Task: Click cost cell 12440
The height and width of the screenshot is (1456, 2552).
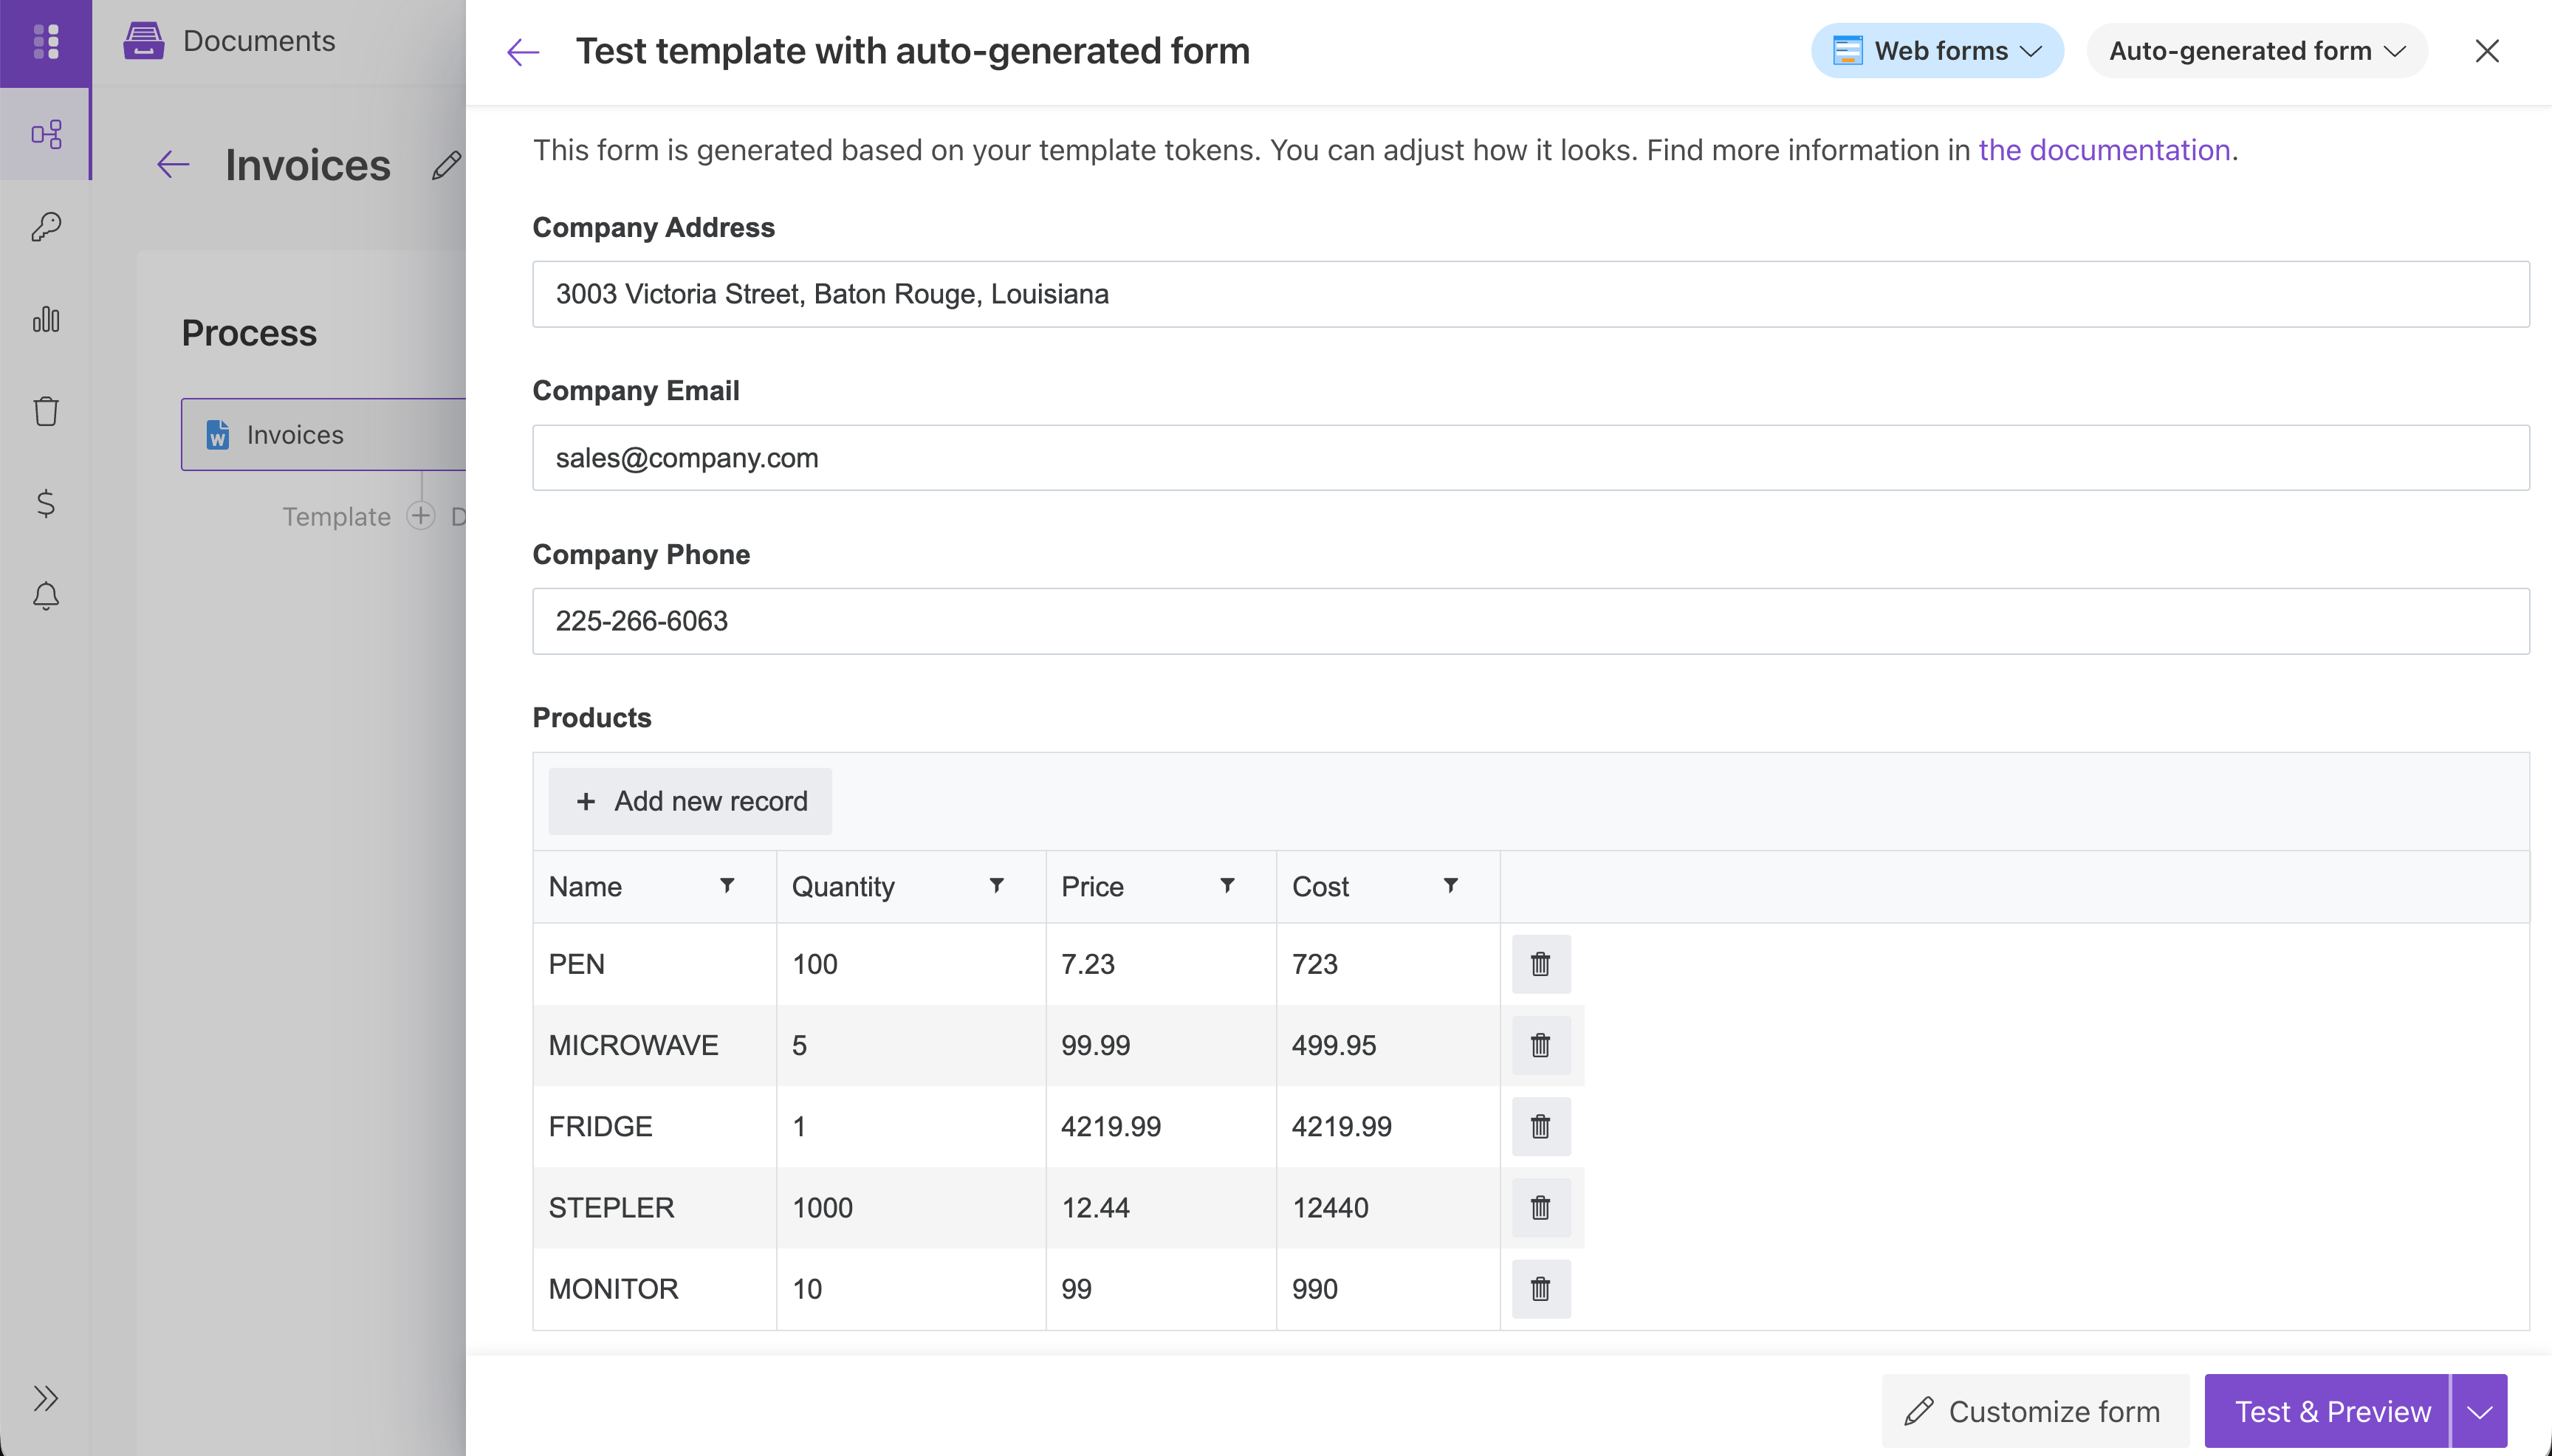Action: [1388, 1207]
